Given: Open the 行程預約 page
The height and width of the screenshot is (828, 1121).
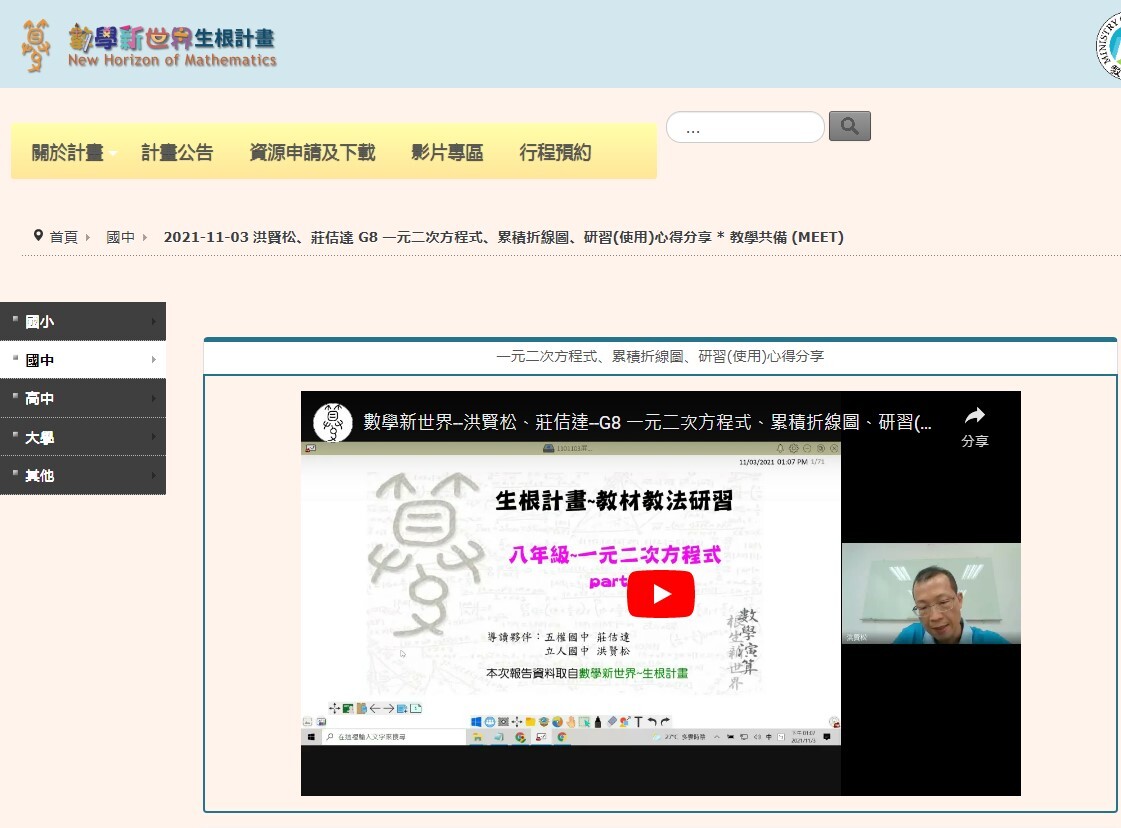Looking at the screenshot, I should pyautogui.click(x=555, y=153).
